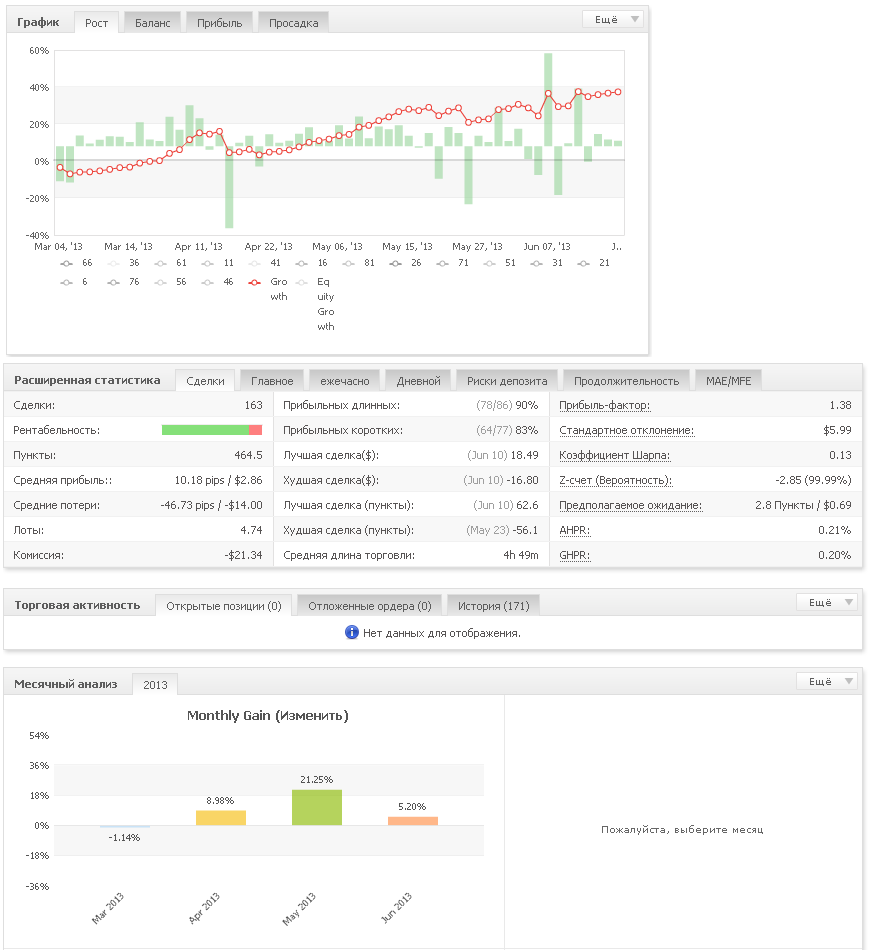This screenshot has width=869, height=950.
Task: Click the blue info icon
Action: (x=351, y=633)
